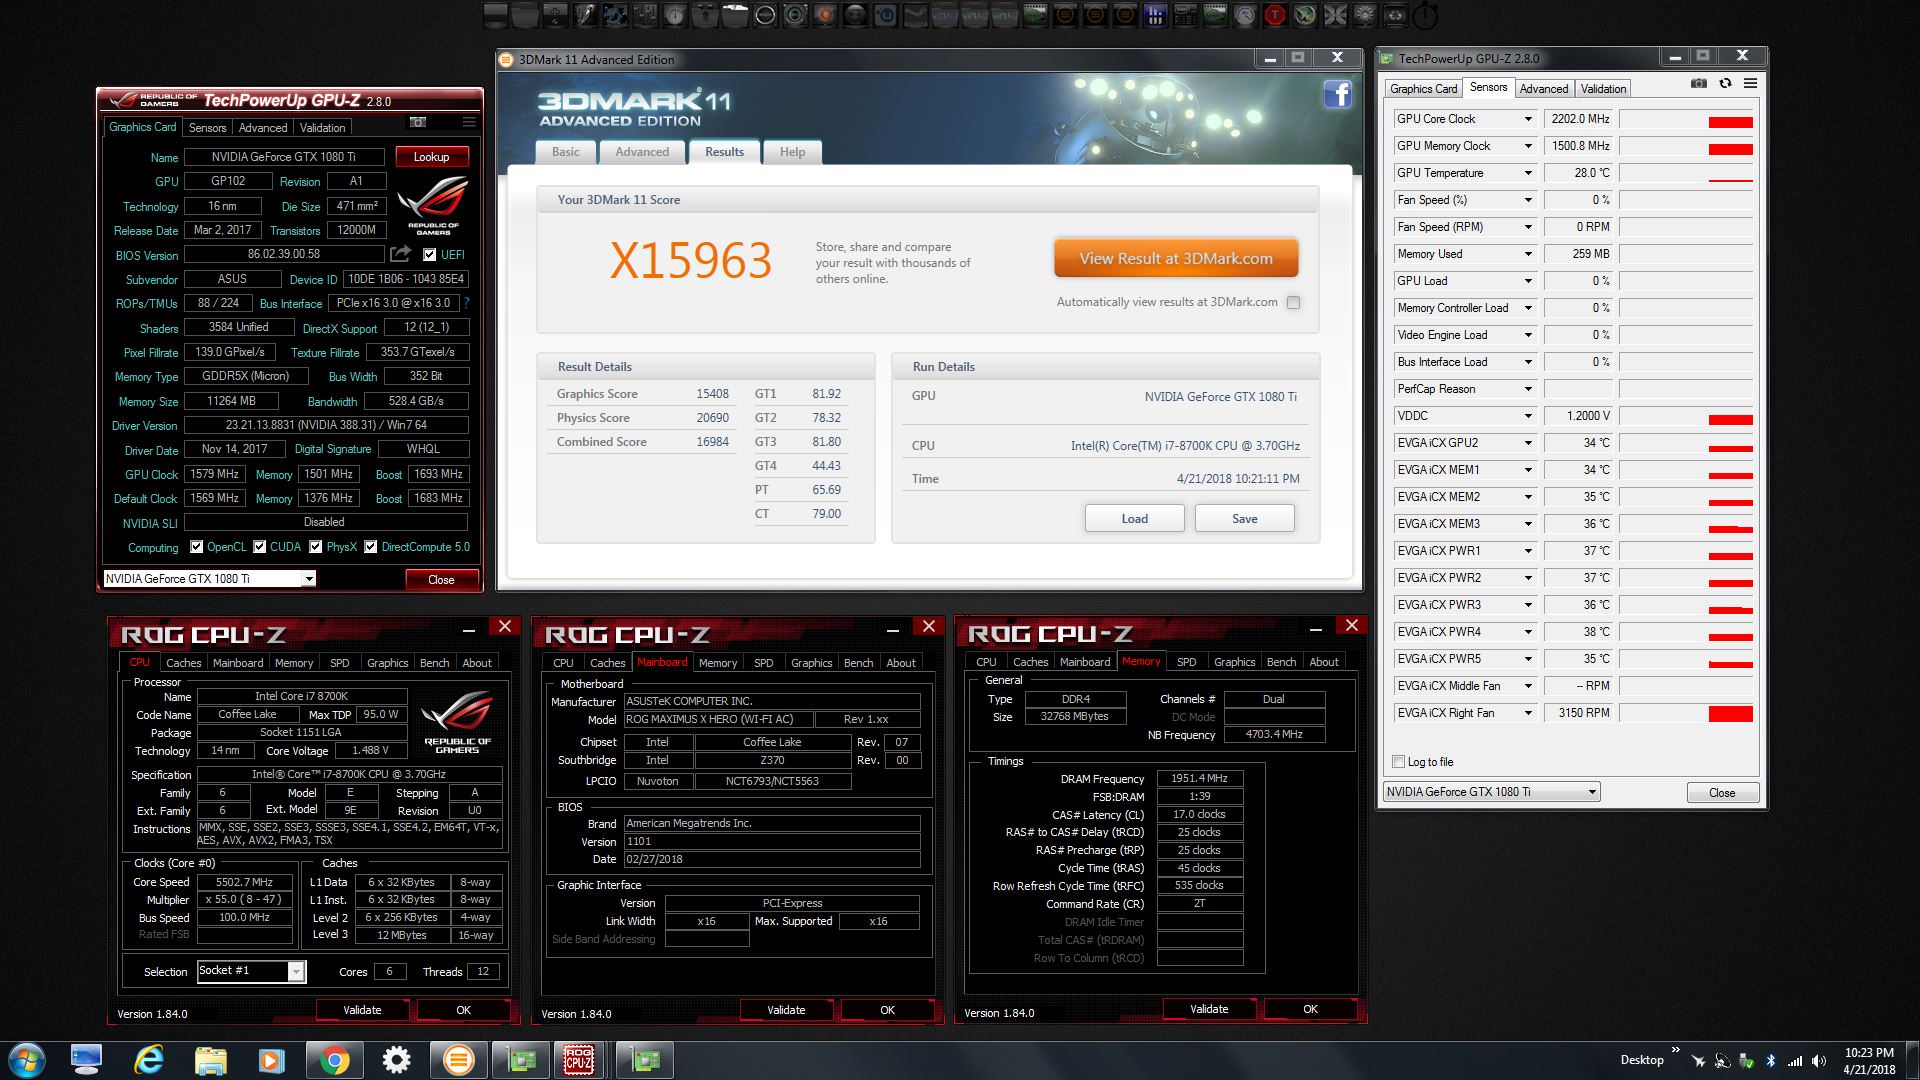Open the Caches tab in the first CPU-Z window
This screenshot has height=1080, width=1920.
(183, 663)
